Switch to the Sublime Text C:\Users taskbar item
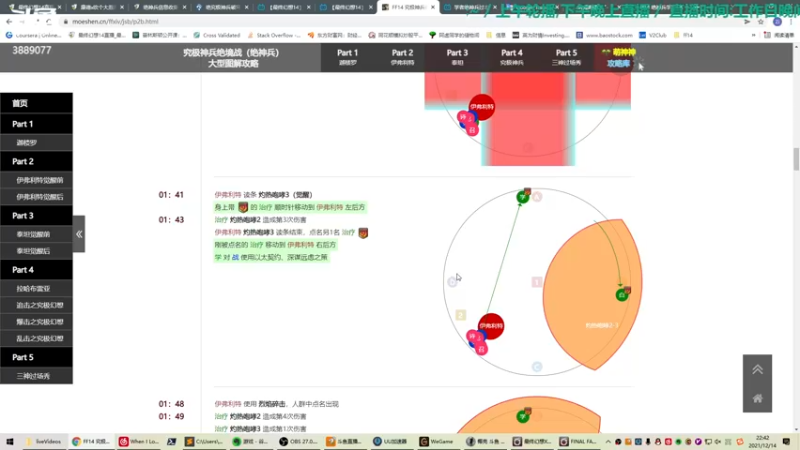This screenshot has height=450, width=800. pyautogui.click(x=204, y=441)
